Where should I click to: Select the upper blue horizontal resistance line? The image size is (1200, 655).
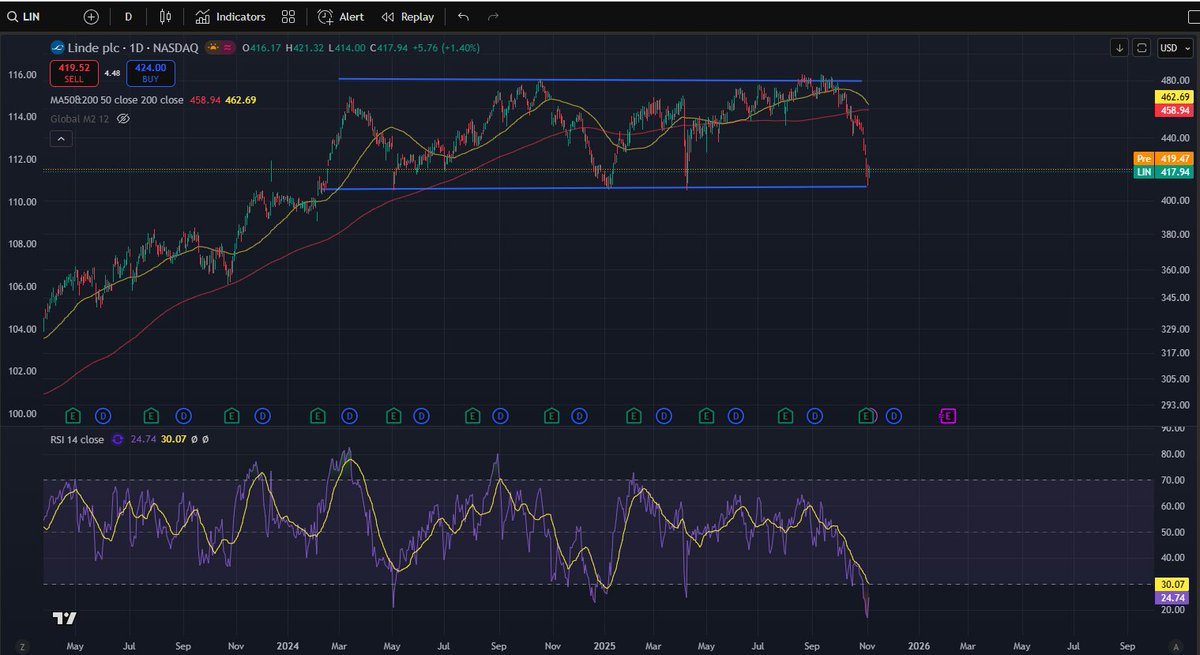point(600,79)
